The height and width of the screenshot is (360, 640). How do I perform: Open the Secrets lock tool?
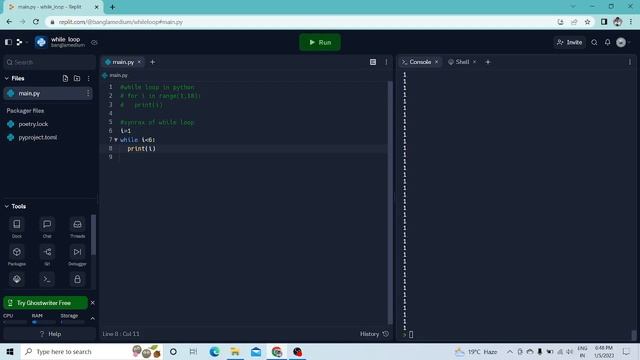tap(77, 279)
